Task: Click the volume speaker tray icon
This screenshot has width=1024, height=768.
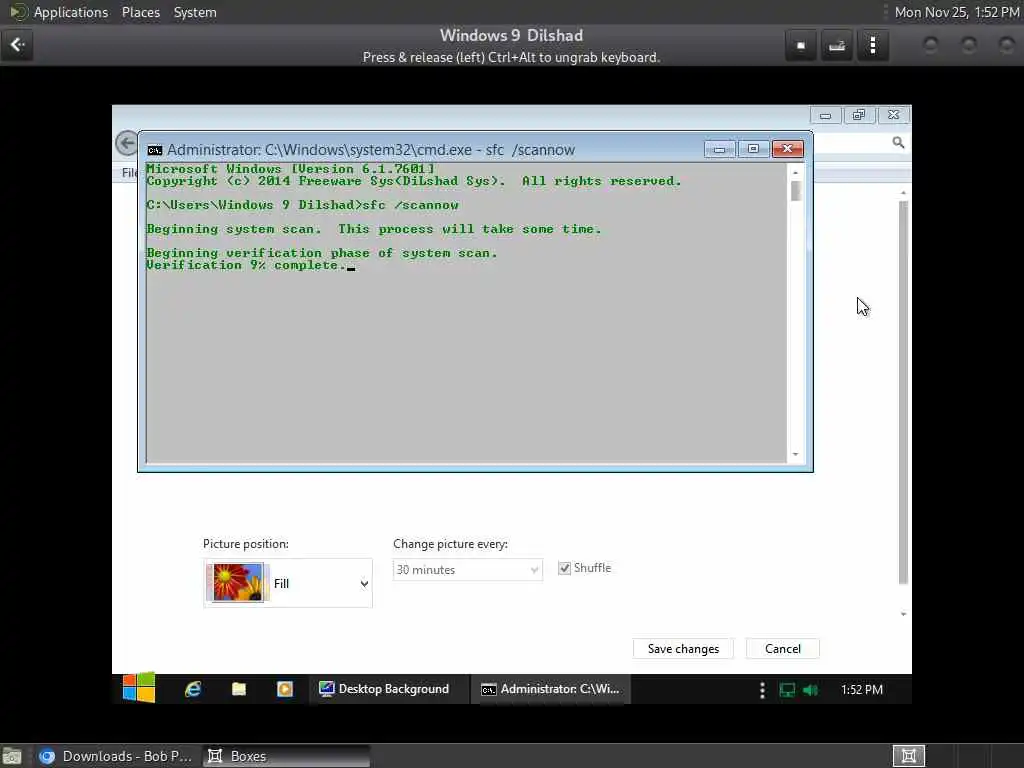Action: [x=810, y=690]
